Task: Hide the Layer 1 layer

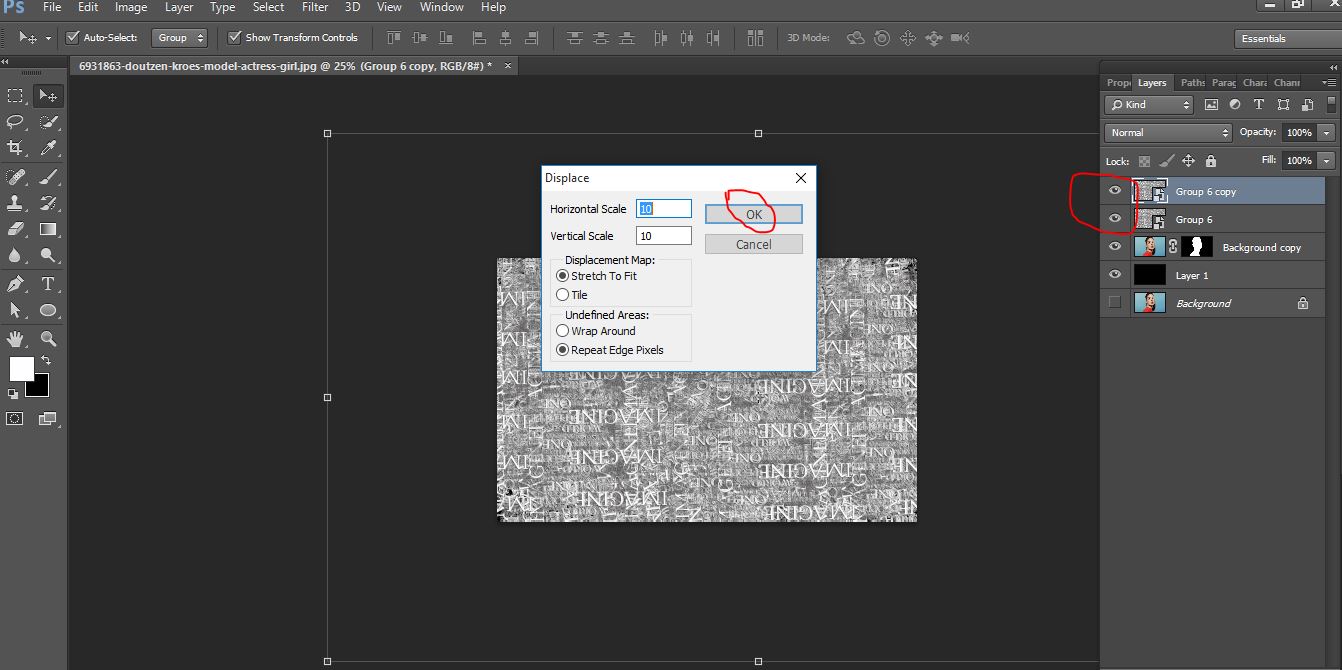Action: [x=1114, y=274]
